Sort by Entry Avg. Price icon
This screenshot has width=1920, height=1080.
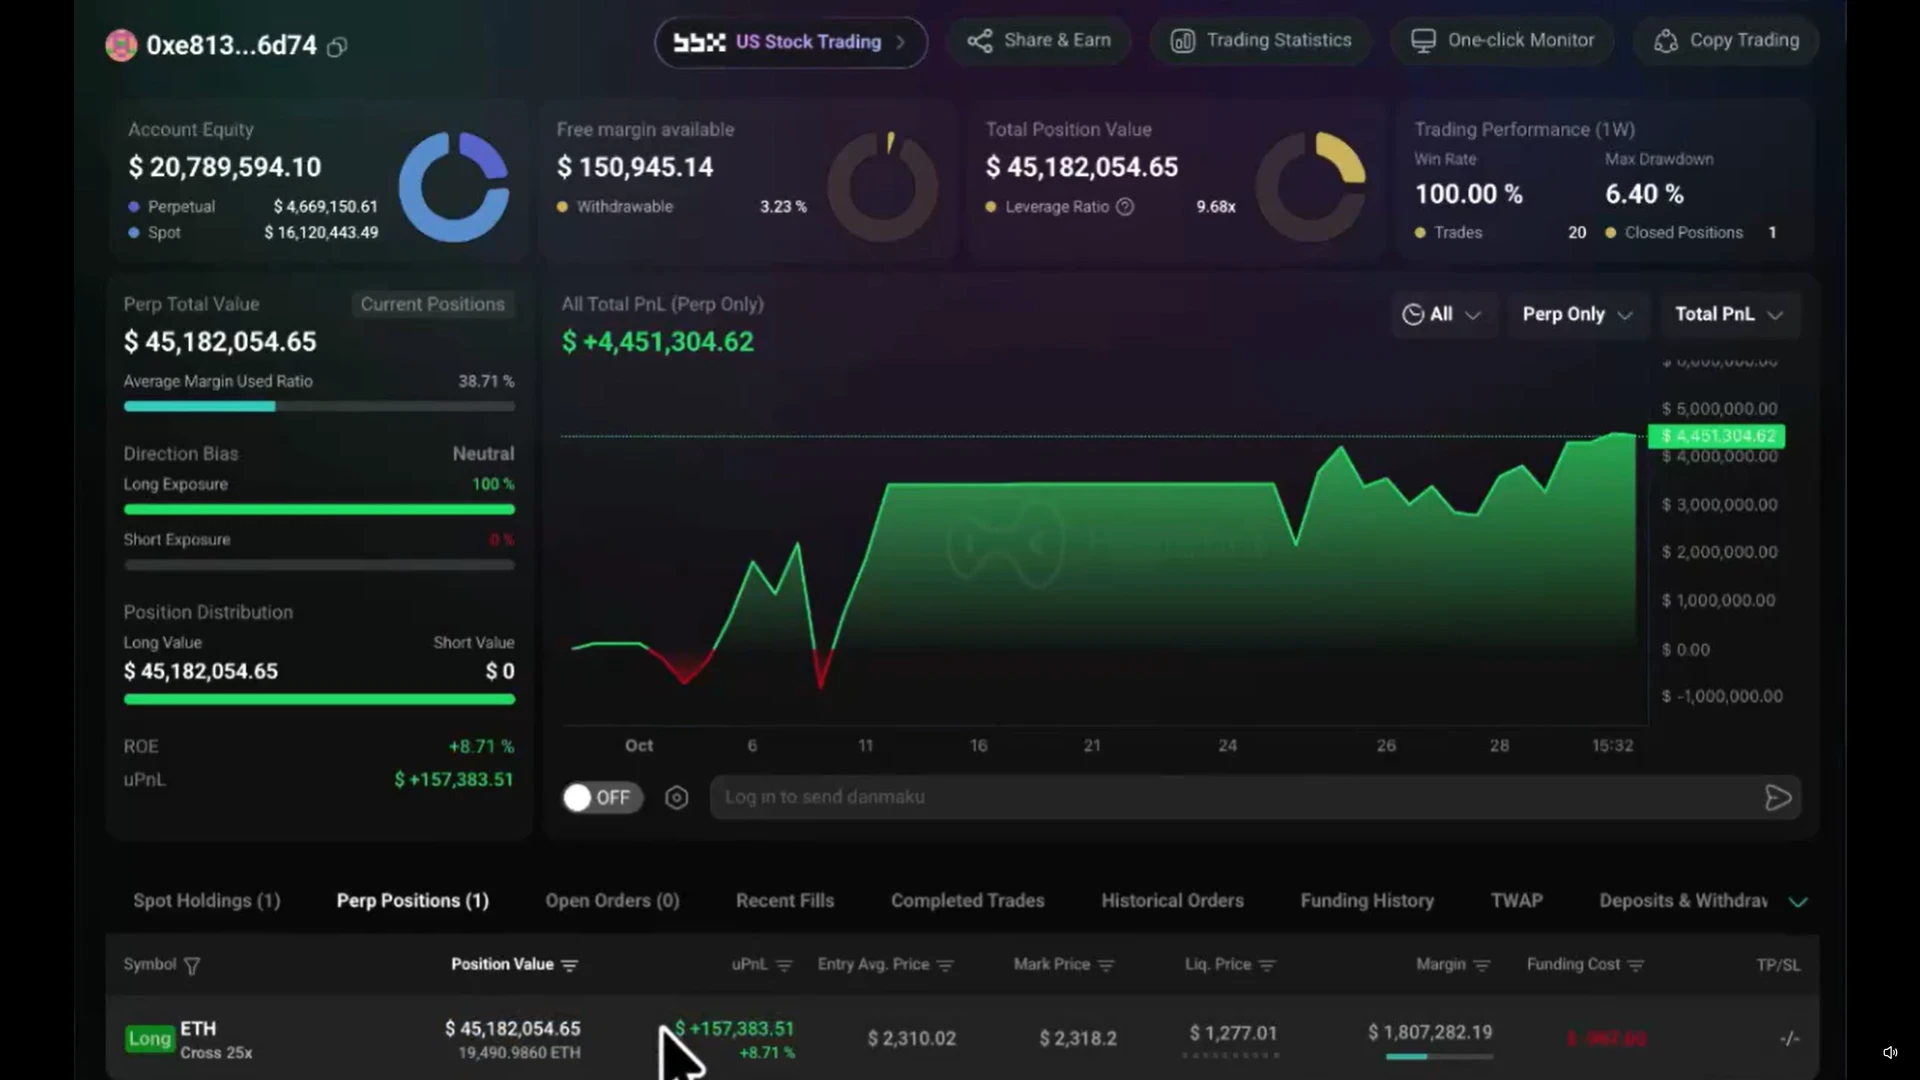(945, 966)
